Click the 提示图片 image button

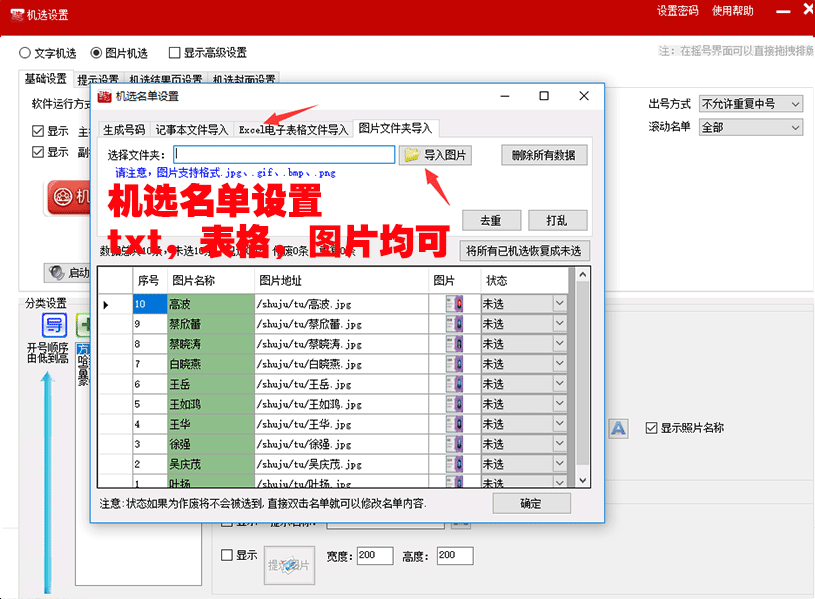(290, 565)
